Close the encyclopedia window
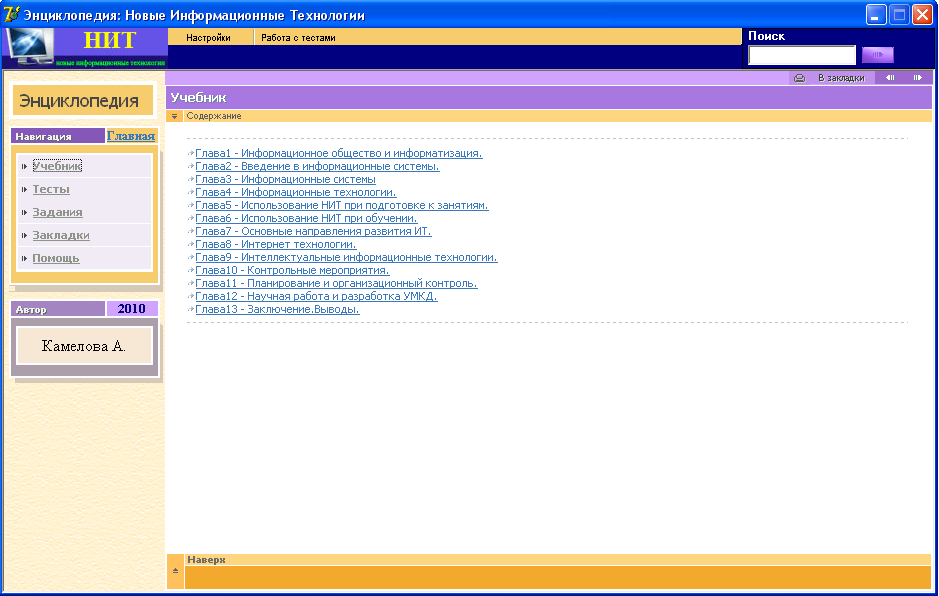939x596 pixels. (x=922, y=14)
